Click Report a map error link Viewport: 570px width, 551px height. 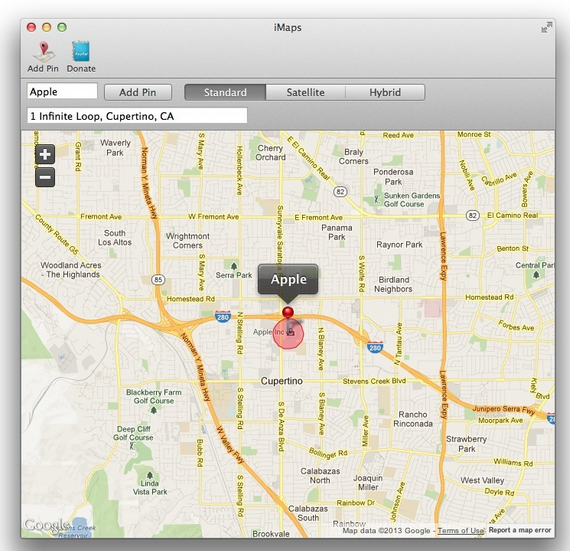[520, 530]
